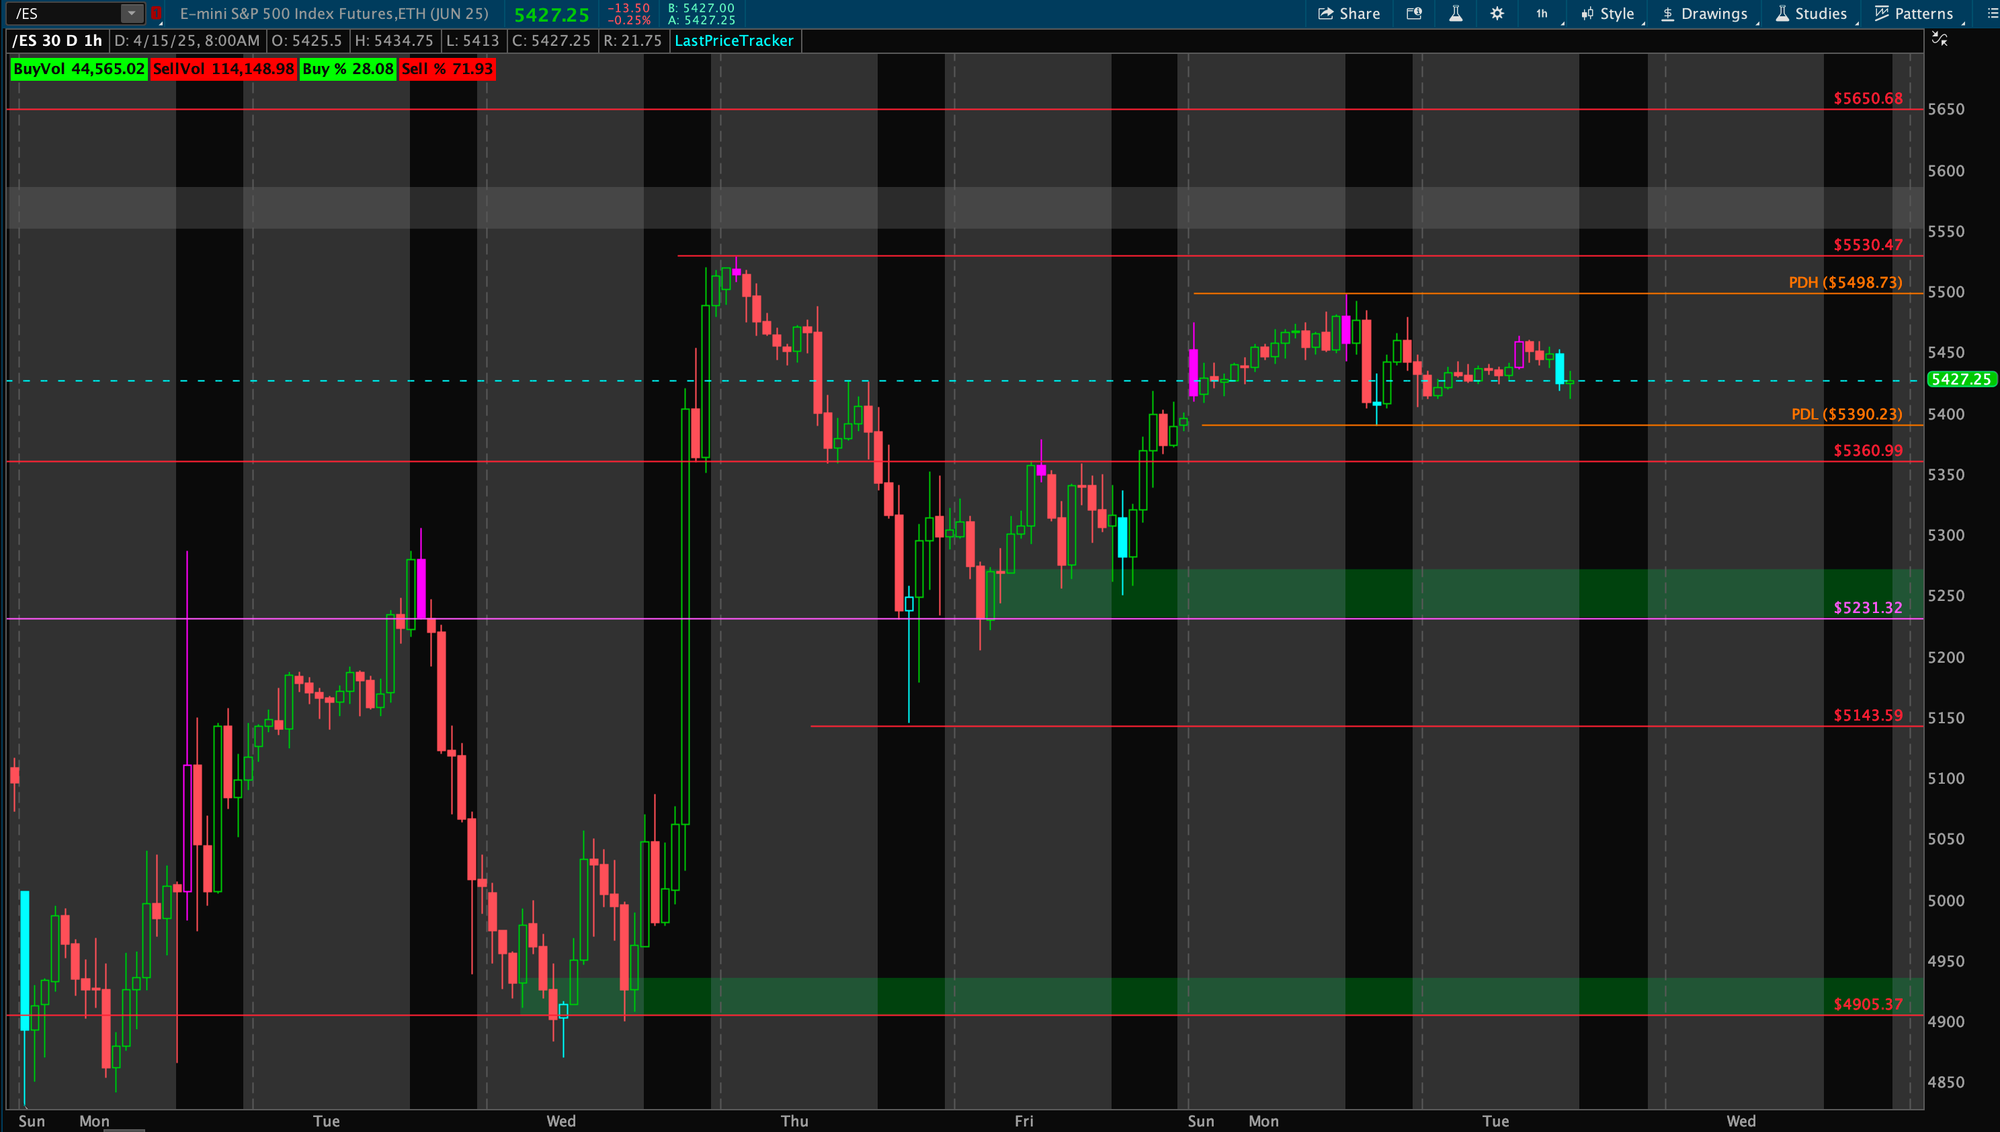Click the BuyVol green label

[x=79, y=69]
